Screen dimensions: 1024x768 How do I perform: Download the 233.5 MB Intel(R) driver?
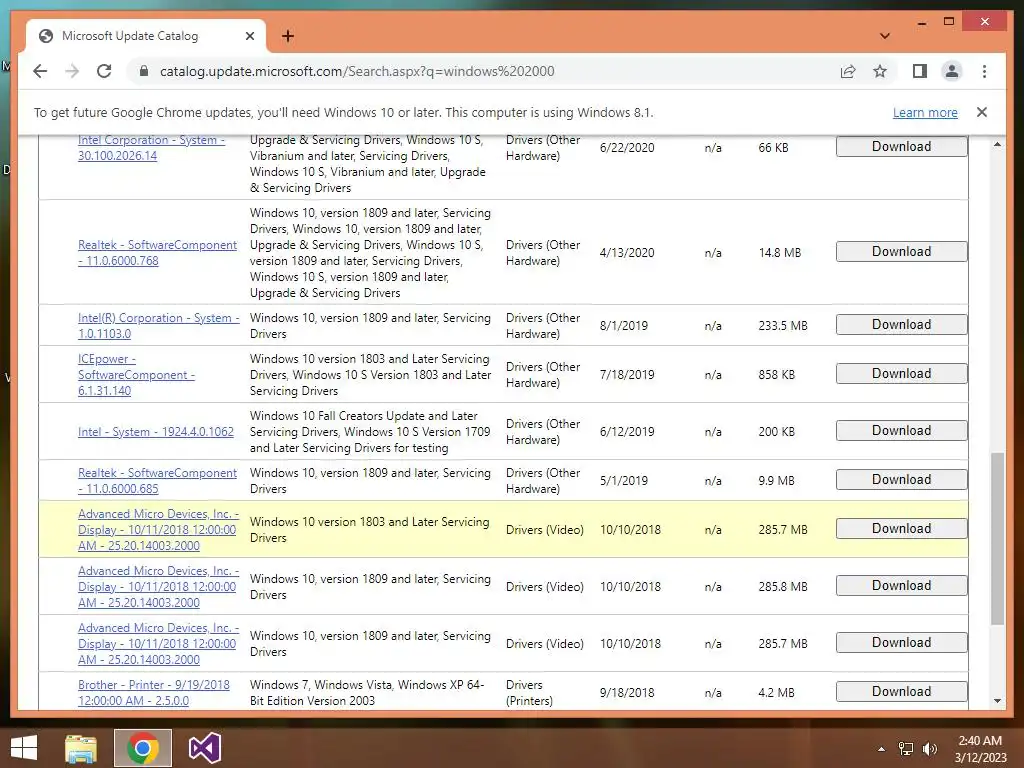[901, 325]
